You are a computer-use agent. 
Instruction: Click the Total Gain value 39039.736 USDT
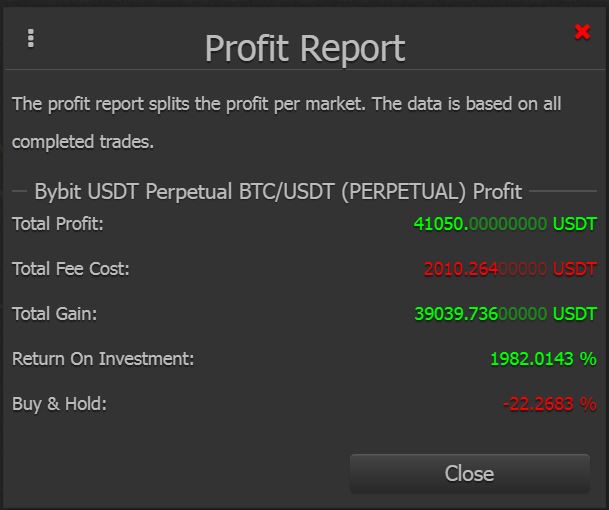(x=505, y=314)
